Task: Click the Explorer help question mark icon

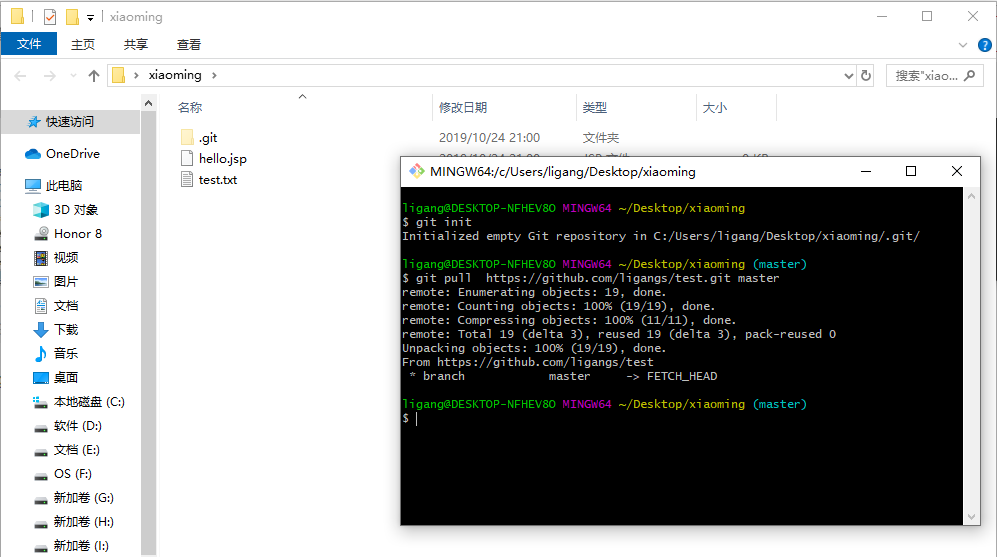Action: pyautogui.click(x=984, y=45)
